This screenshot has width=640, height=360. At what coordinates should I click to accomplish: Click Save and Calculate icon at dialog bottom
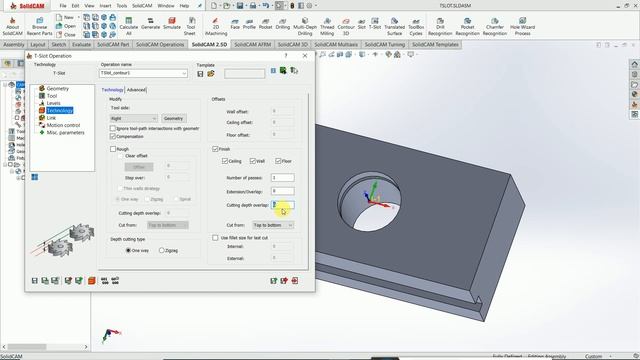(x=45, y=280)
